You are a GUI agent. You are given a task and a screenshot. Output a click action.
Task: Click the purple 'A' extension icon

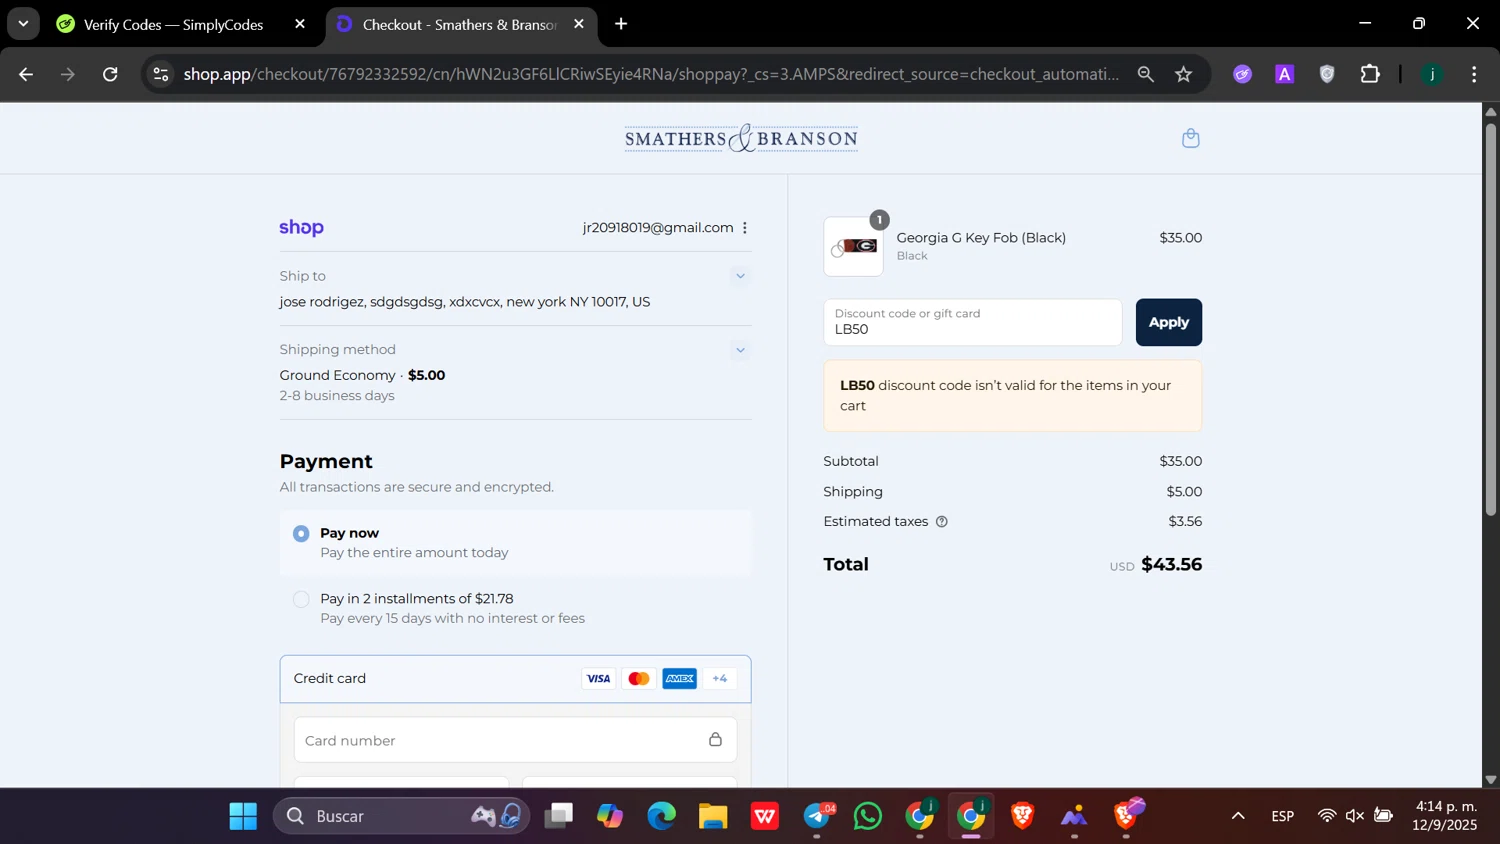(1285, 74)
